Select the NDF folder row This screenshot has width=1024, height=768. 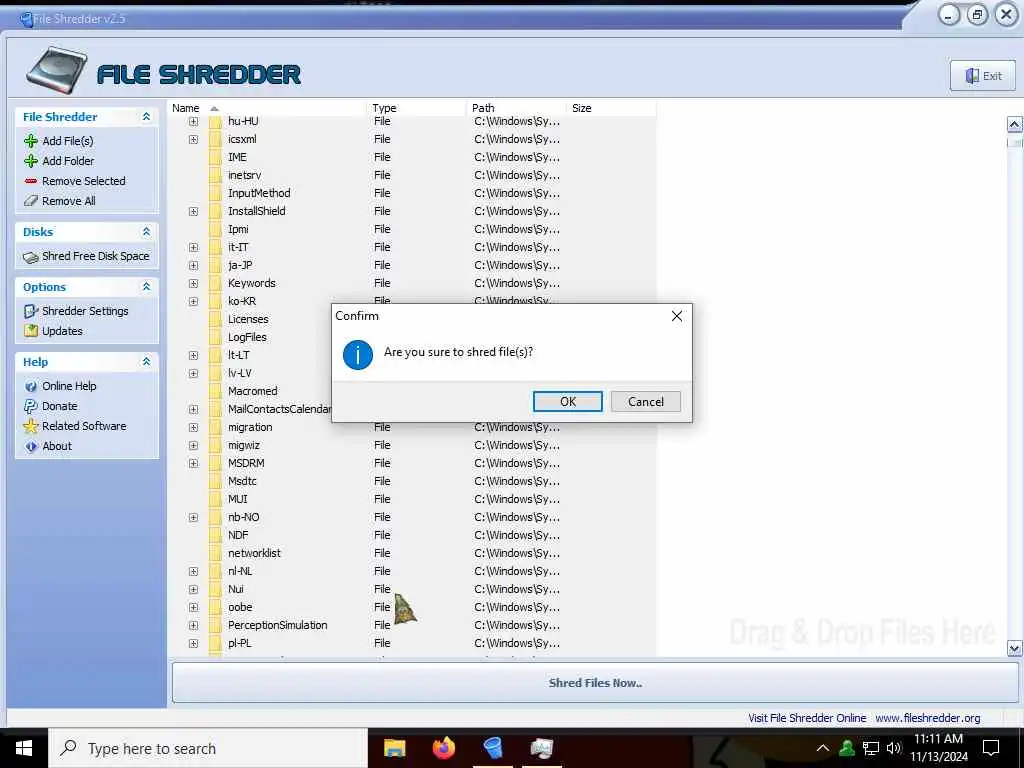point(412,535)
